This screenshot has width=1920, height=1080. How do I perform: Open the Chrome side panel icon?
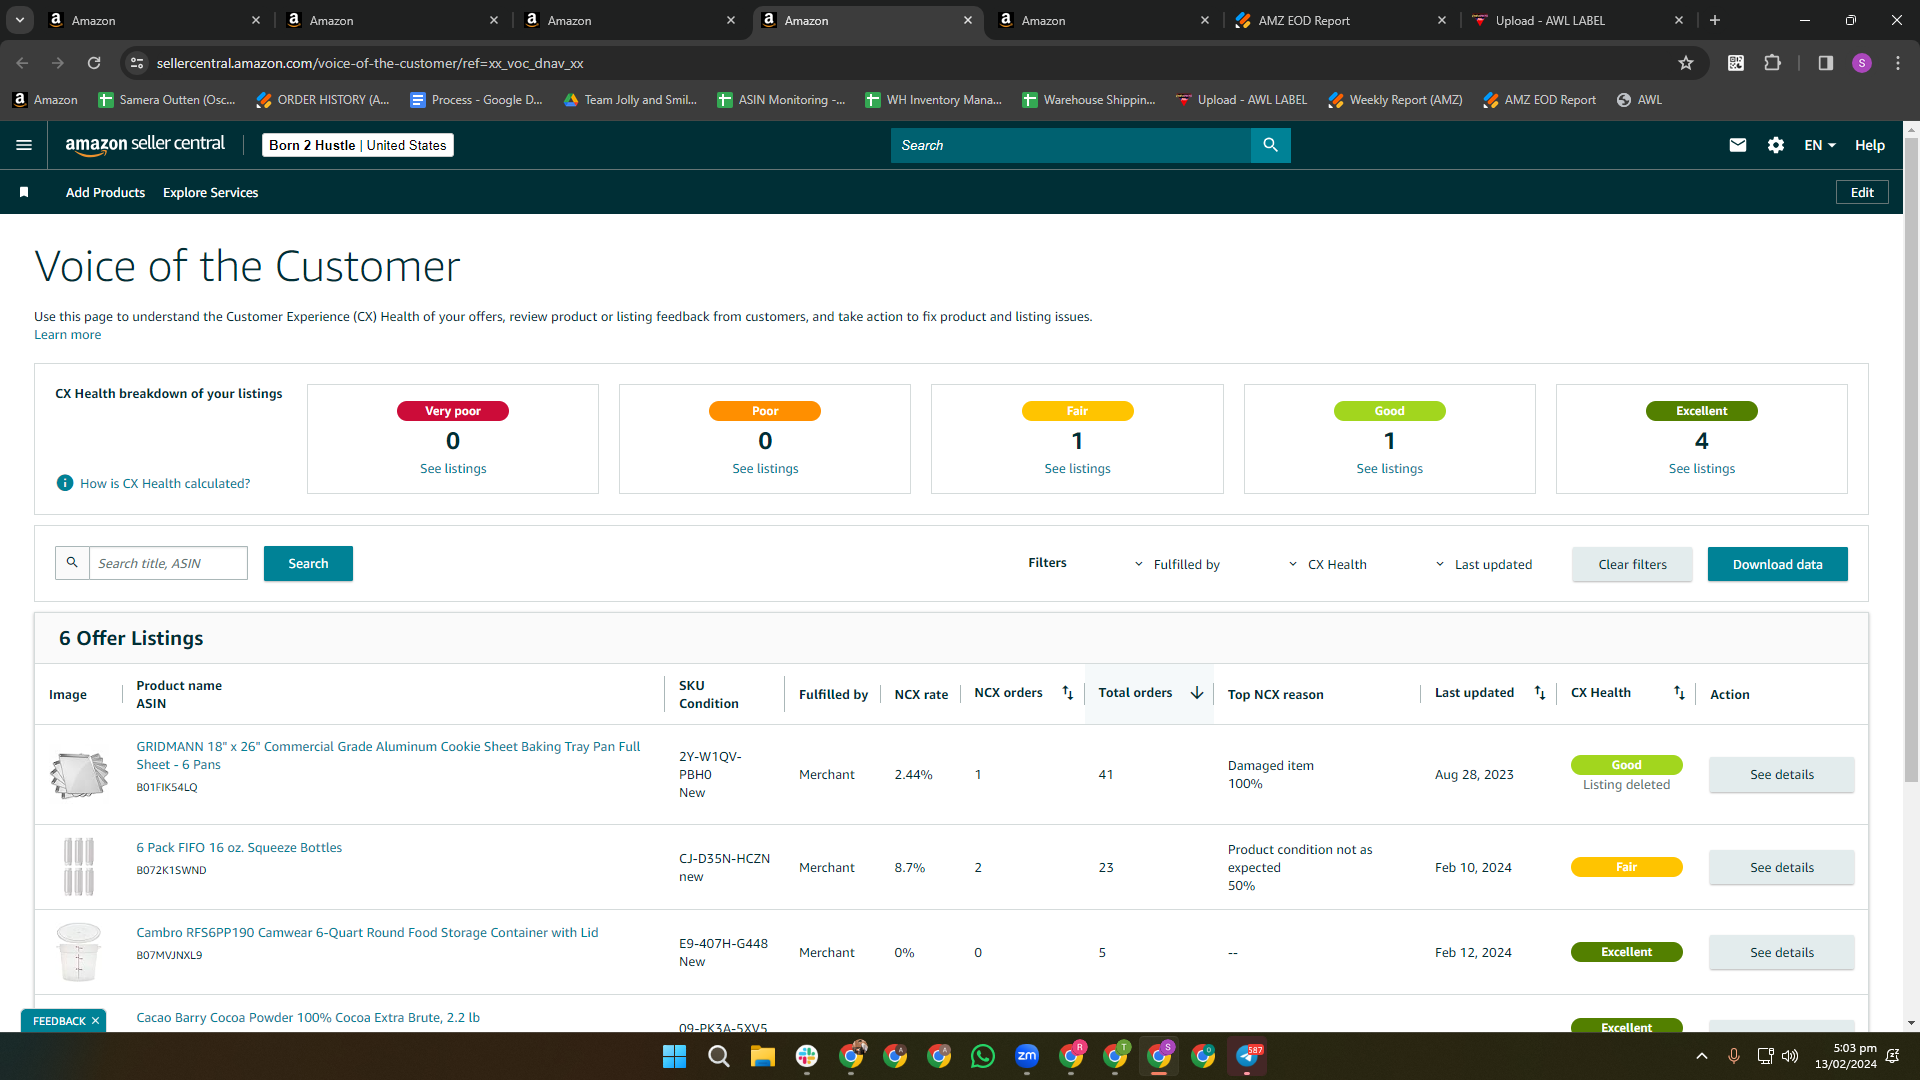[x=1826, y=63]
